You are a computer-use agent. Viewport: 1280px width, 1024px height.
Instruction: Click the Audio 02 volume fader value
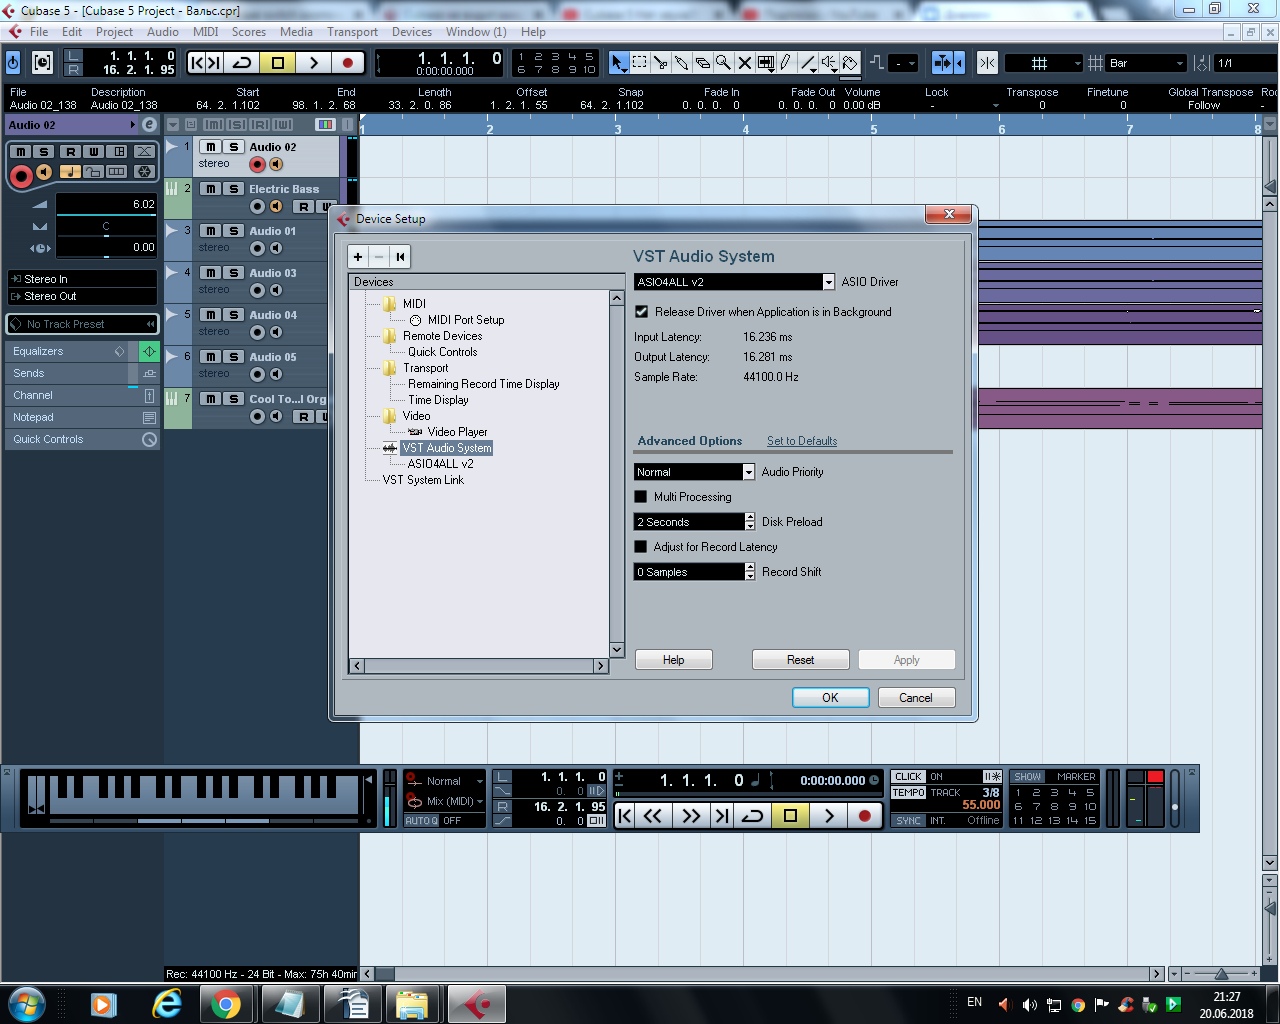(106, 204)
